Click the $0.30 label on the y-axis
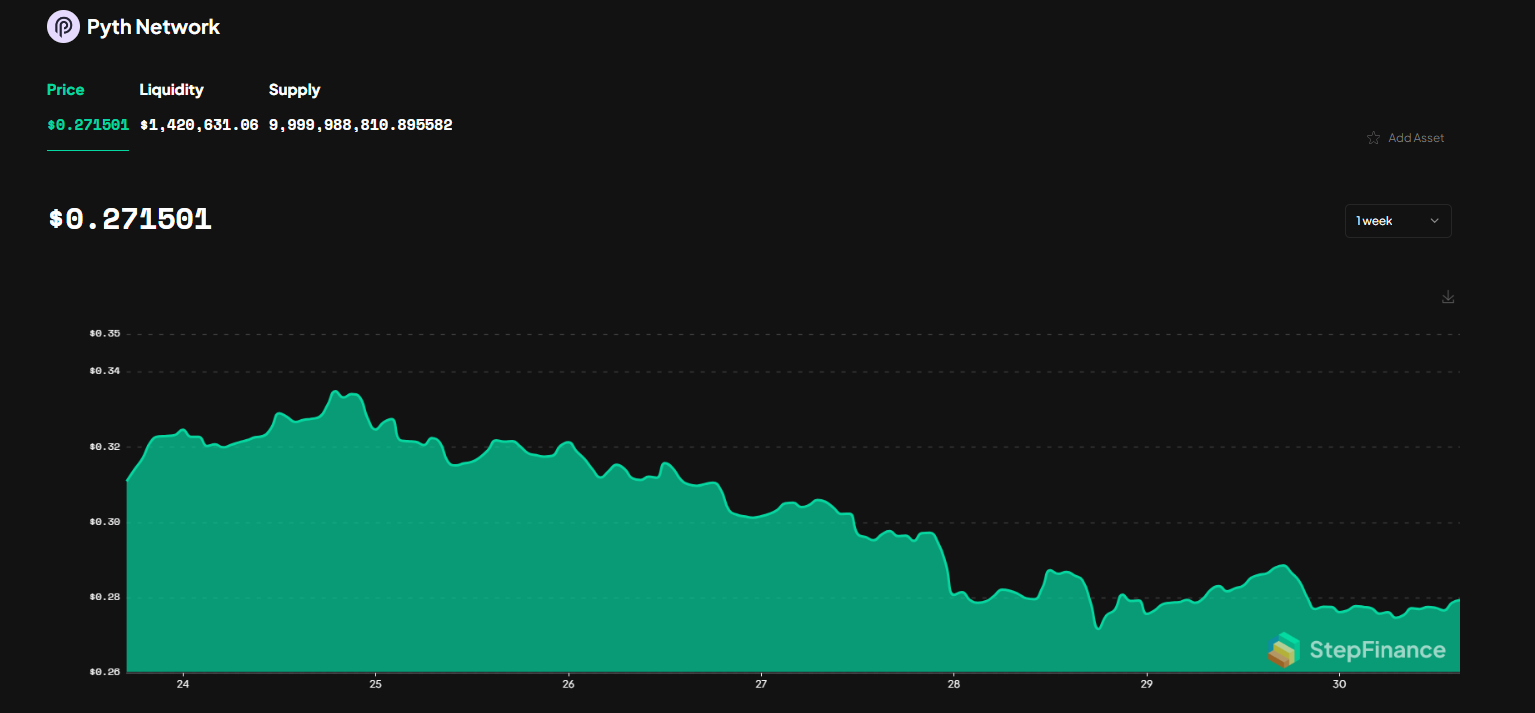This screenshot has width=1535, height=713. 104,522
